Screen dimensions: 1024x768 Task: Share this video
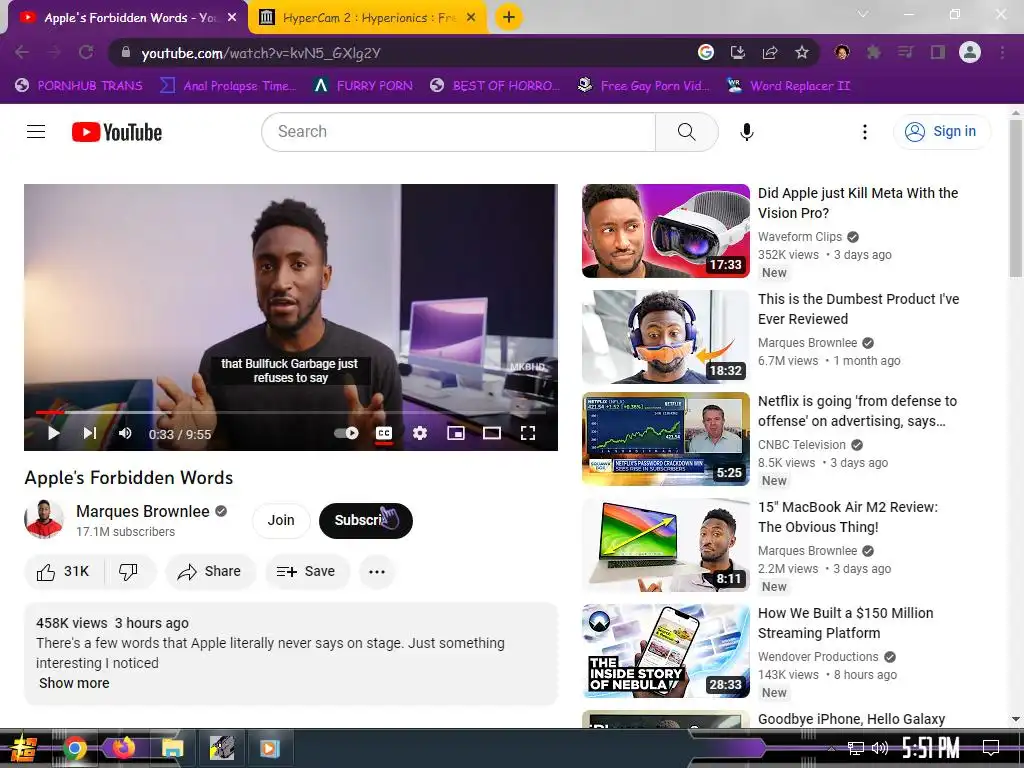(210, 571)
